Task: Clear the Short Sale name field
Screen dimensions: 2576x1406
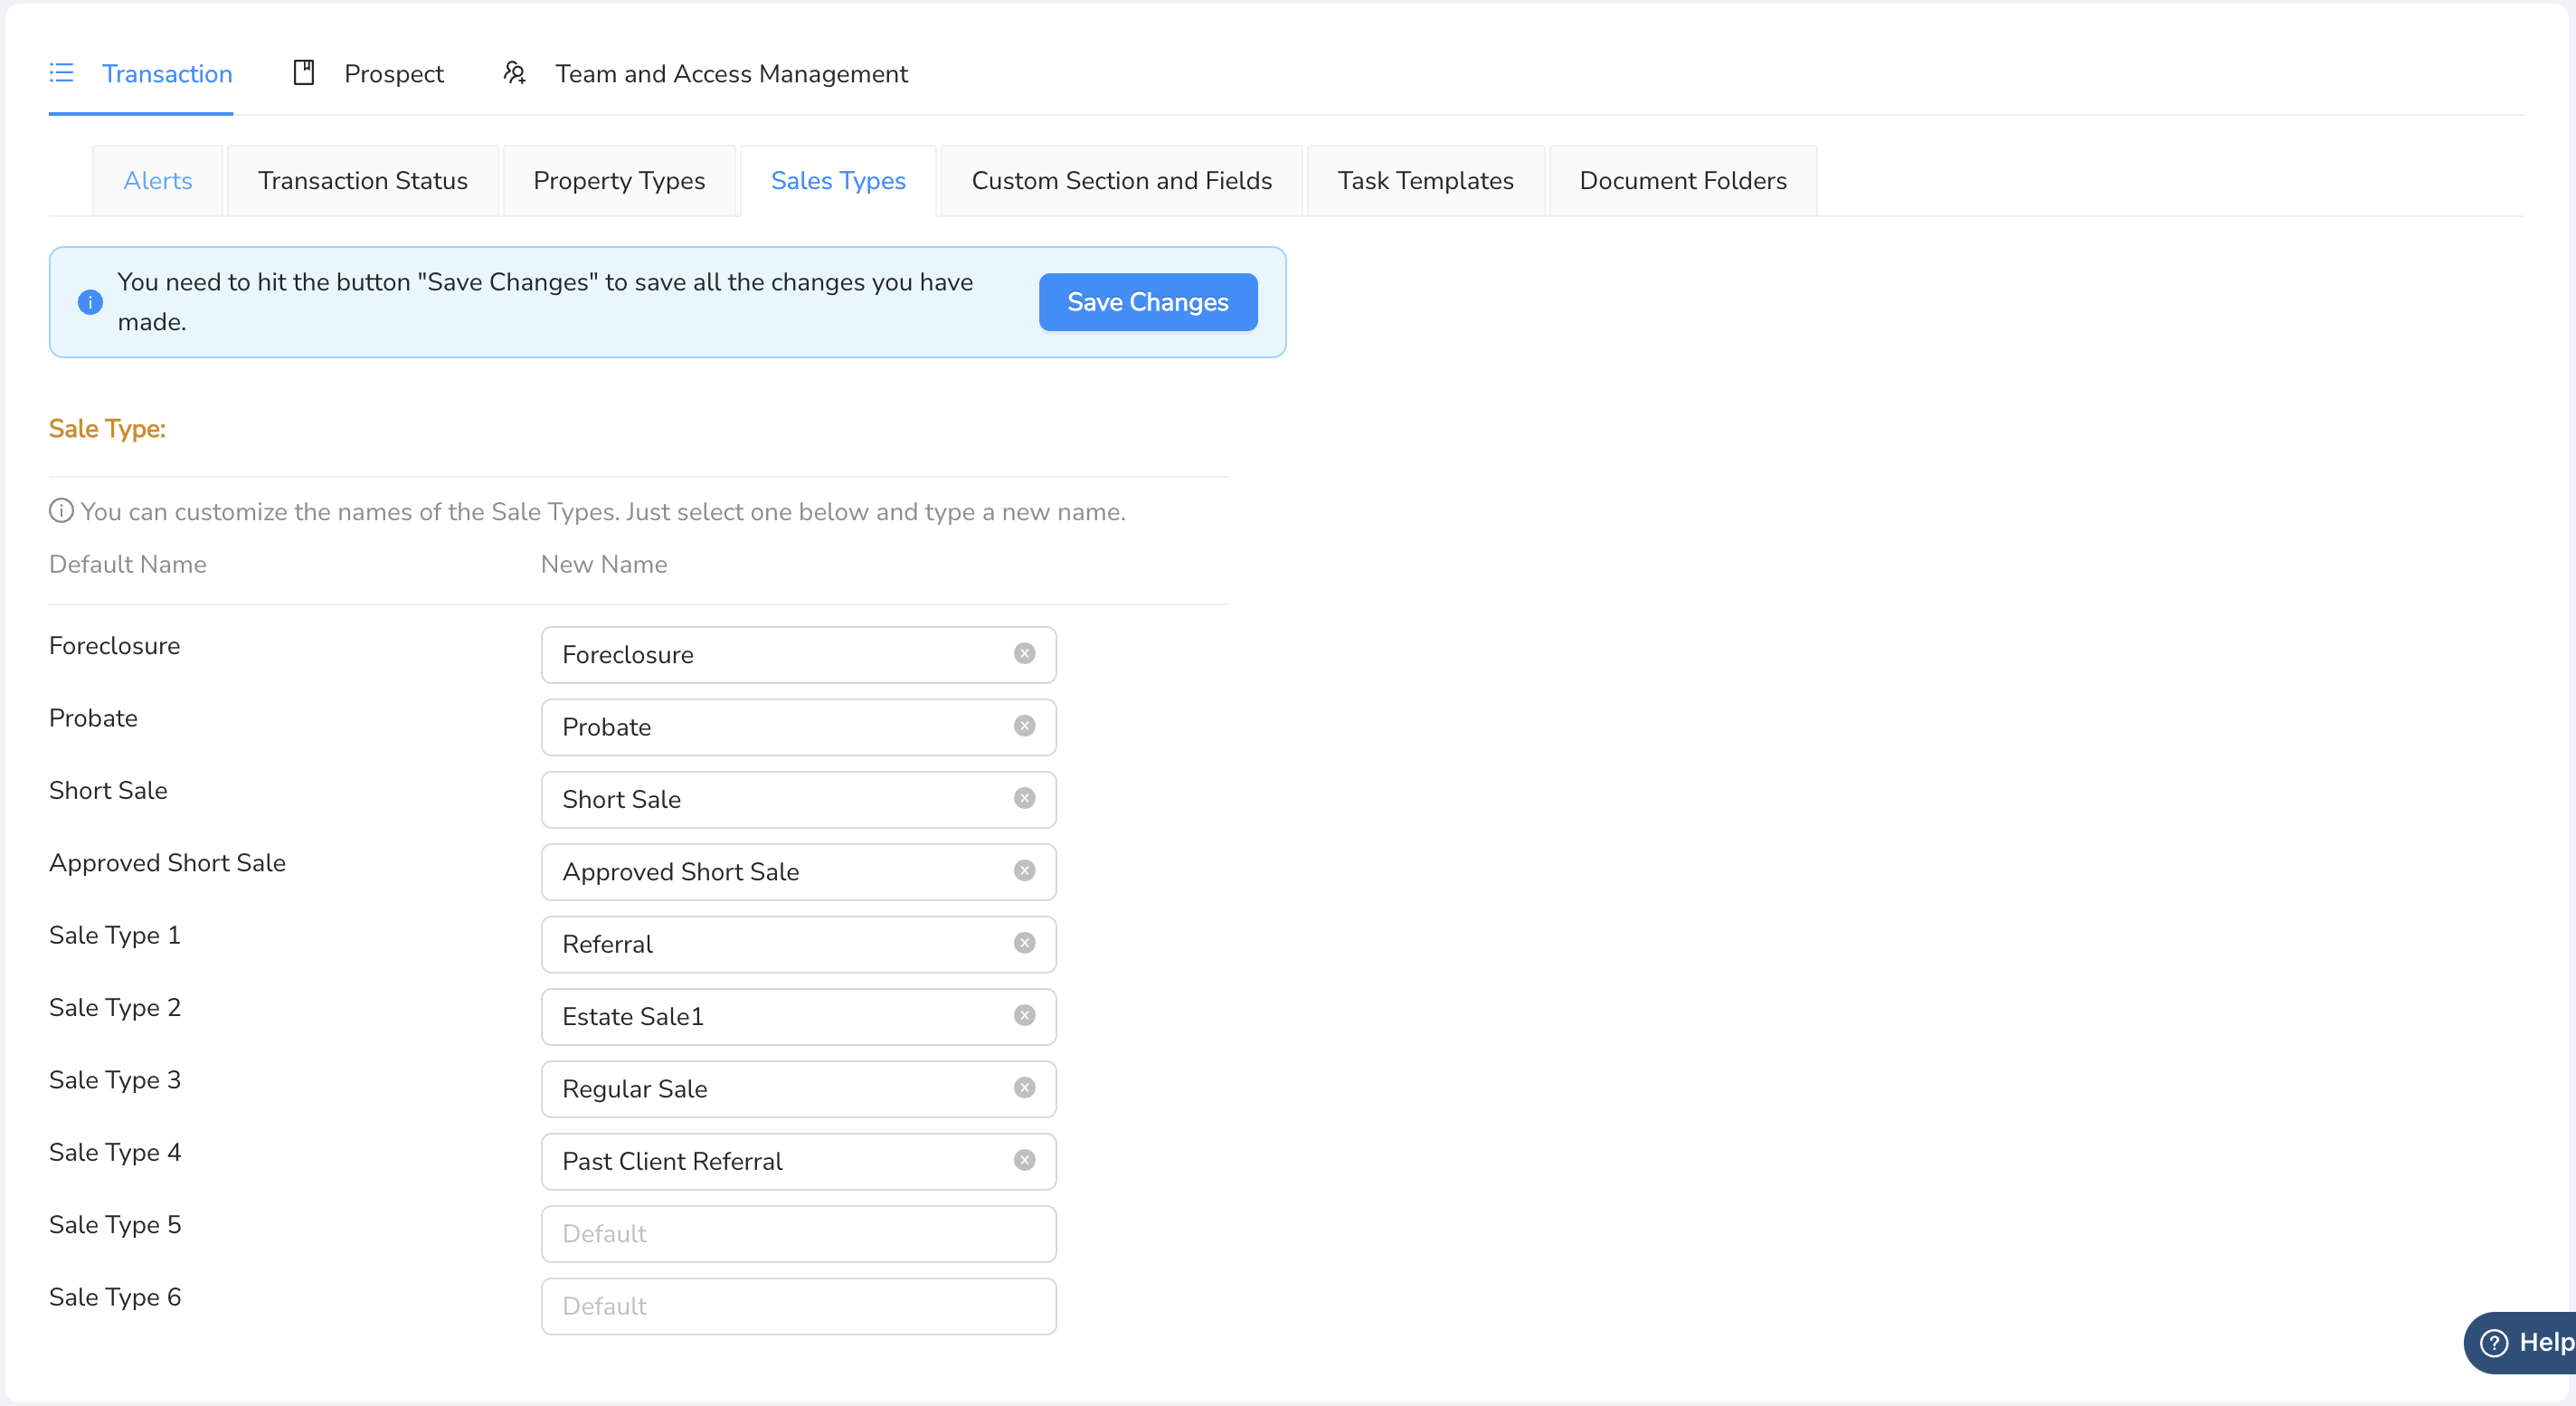Action: tap(1024, 798)
